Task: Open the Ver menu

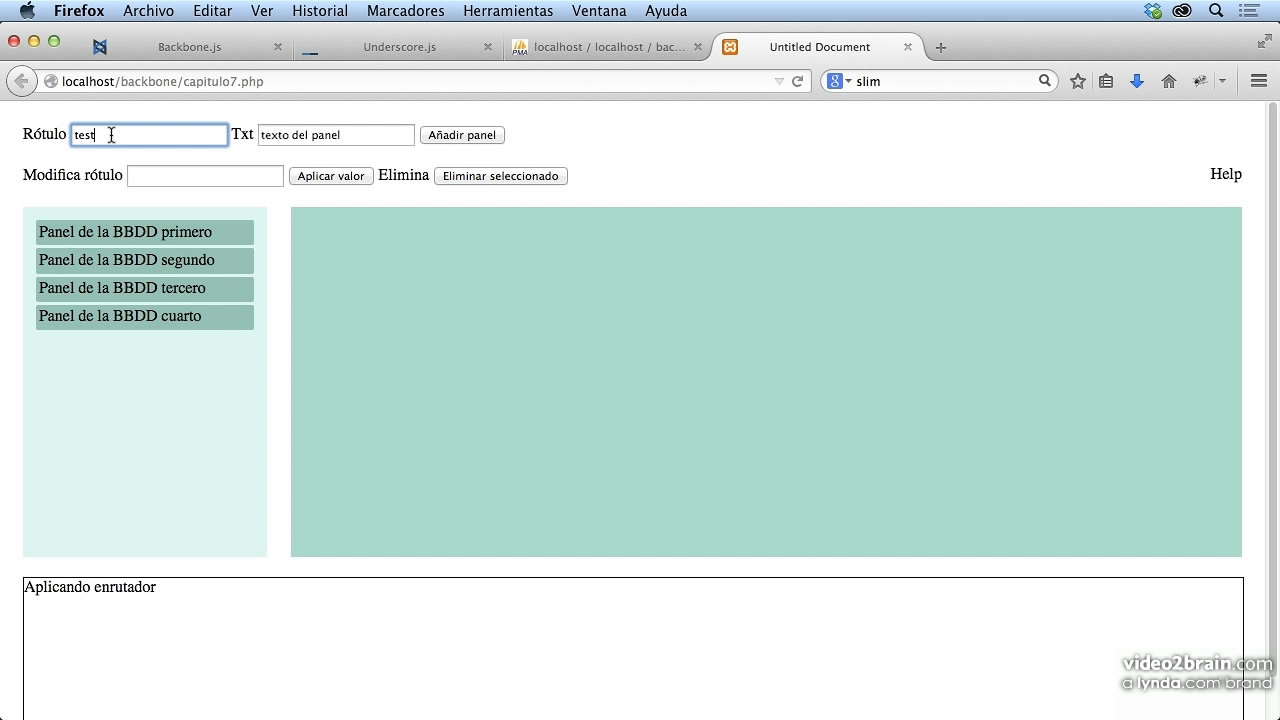Action: (262, 11)
